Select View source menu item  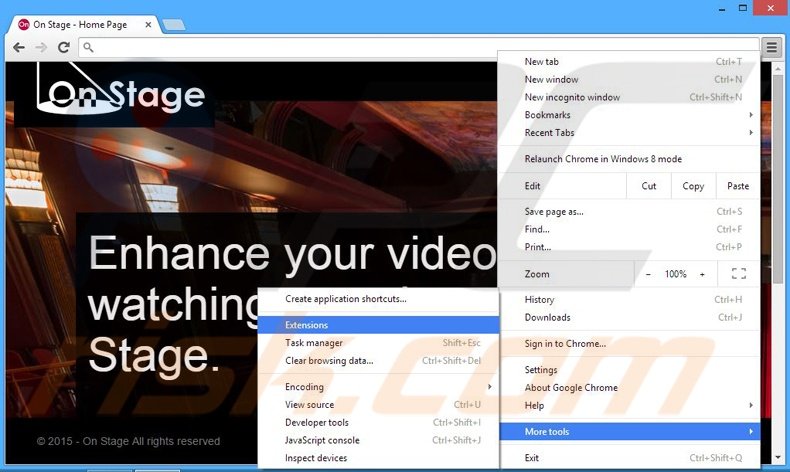tap(378, 404)
